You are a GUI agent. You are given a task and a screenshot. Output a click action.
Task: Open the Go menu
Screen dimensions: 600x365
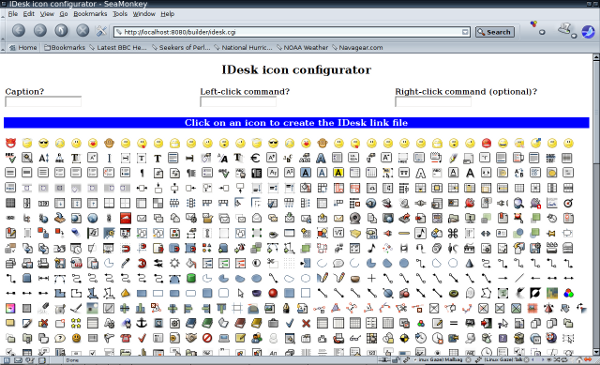[x=64, y=14]
